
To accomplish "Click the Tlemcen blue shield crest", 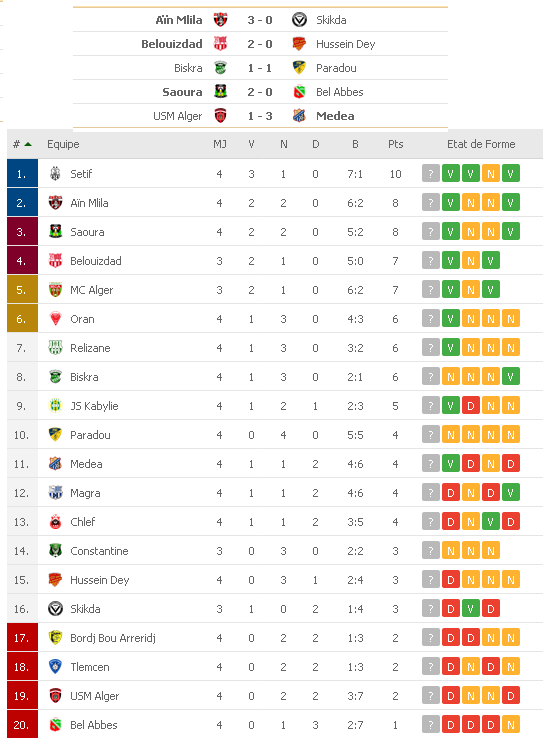I will click(x=55, y=666).
